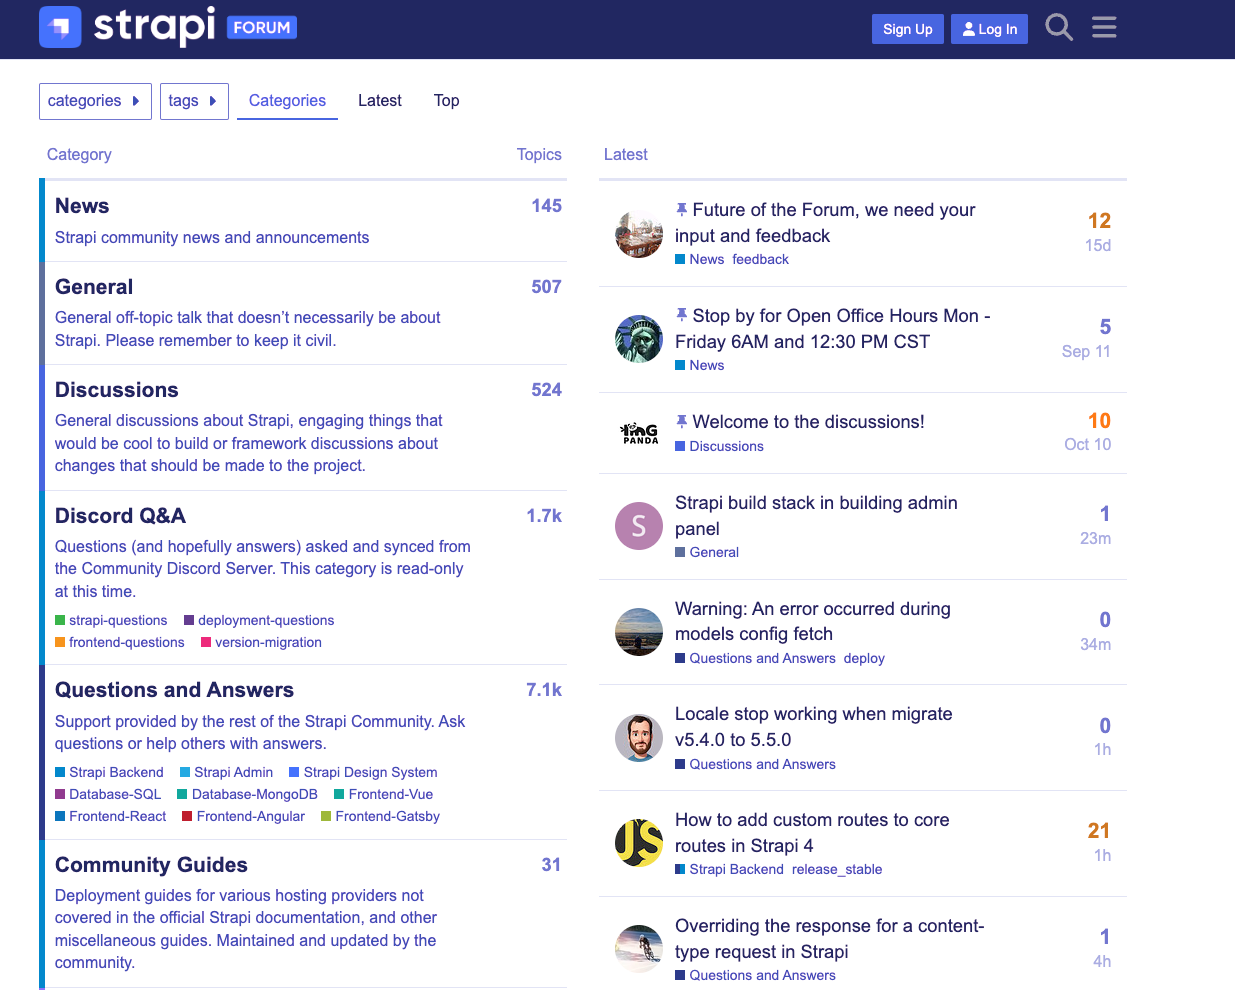The width and height of the screenshot is (1235, 990).
Task: Click the Sign Up button
Action: click(x=908, y=29)
